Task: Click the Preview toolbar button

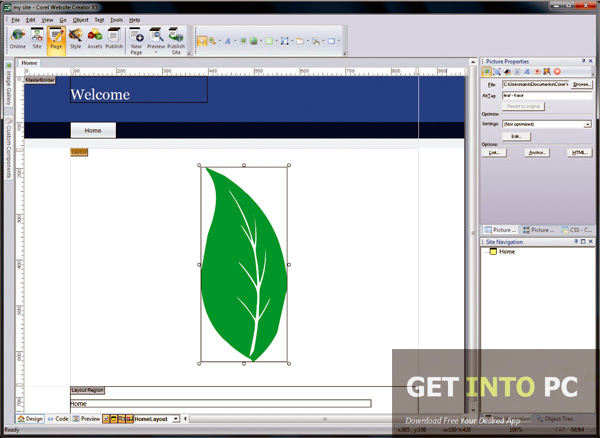Action: pos(156,38)
